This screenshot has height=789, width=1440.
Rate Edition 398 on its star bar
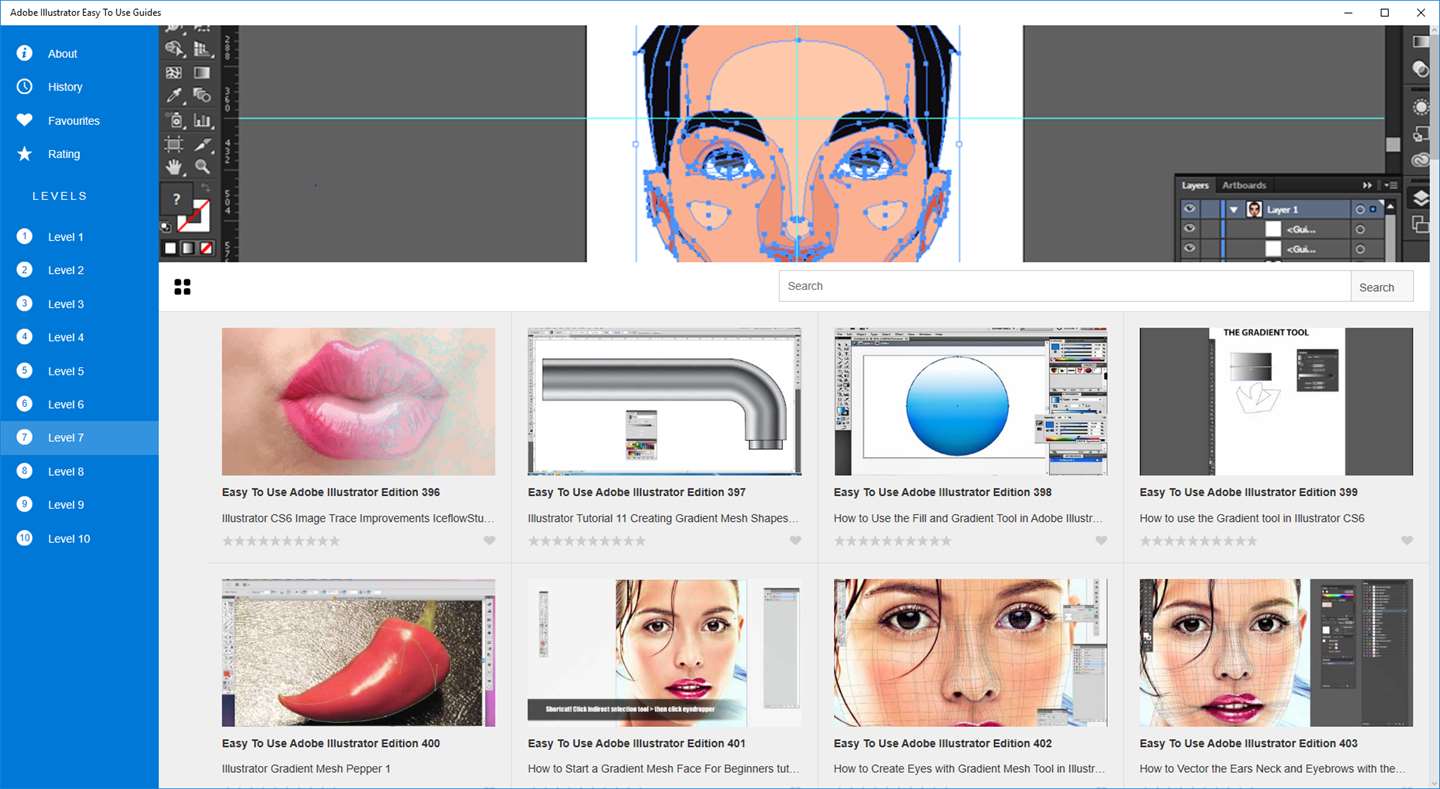click(x=893, y=541)
